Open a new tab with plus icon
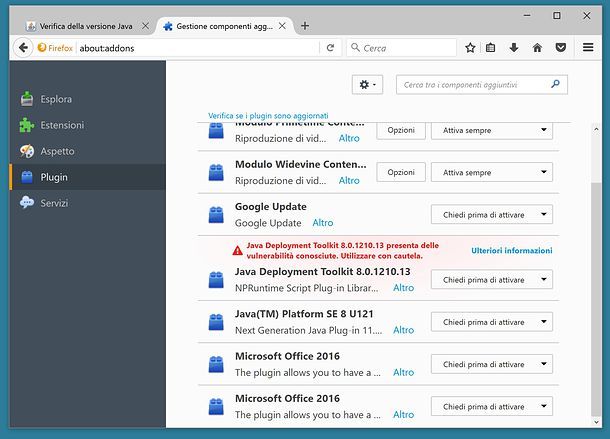This screenshot has width=610, height=439. (305, 26)
